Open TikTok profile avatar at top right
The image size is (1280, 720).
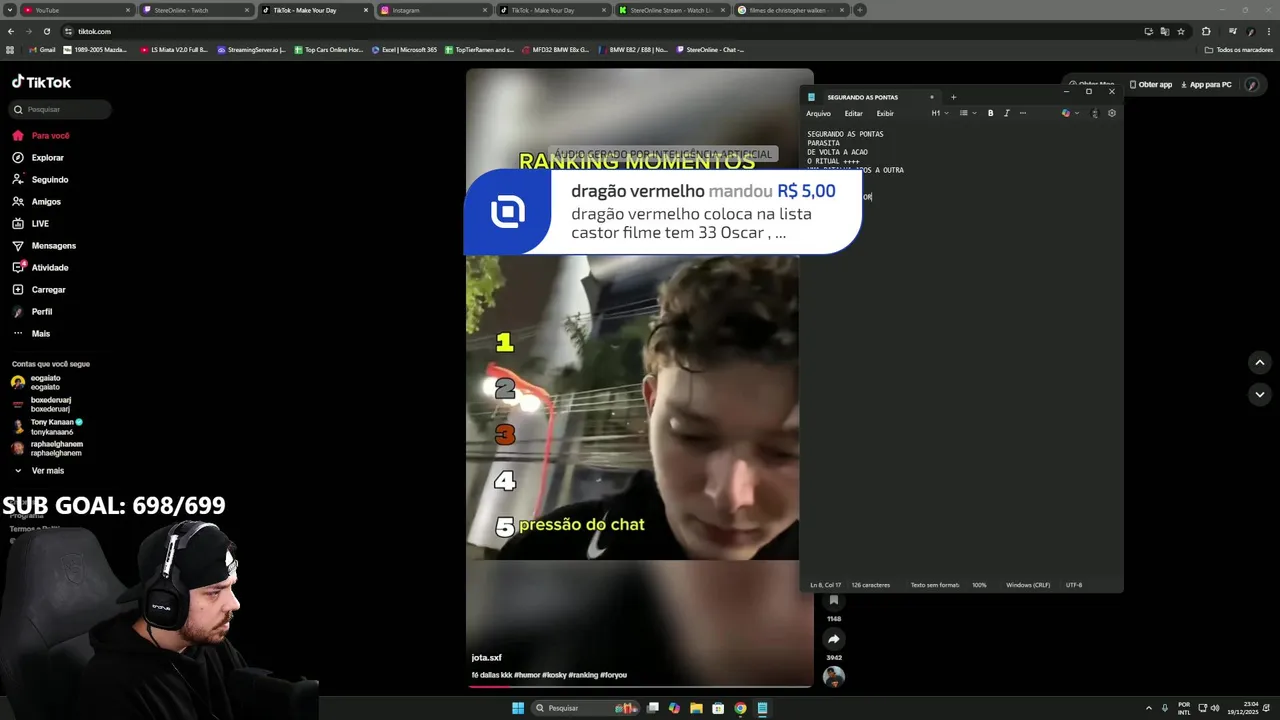(x=1252, y=85)
